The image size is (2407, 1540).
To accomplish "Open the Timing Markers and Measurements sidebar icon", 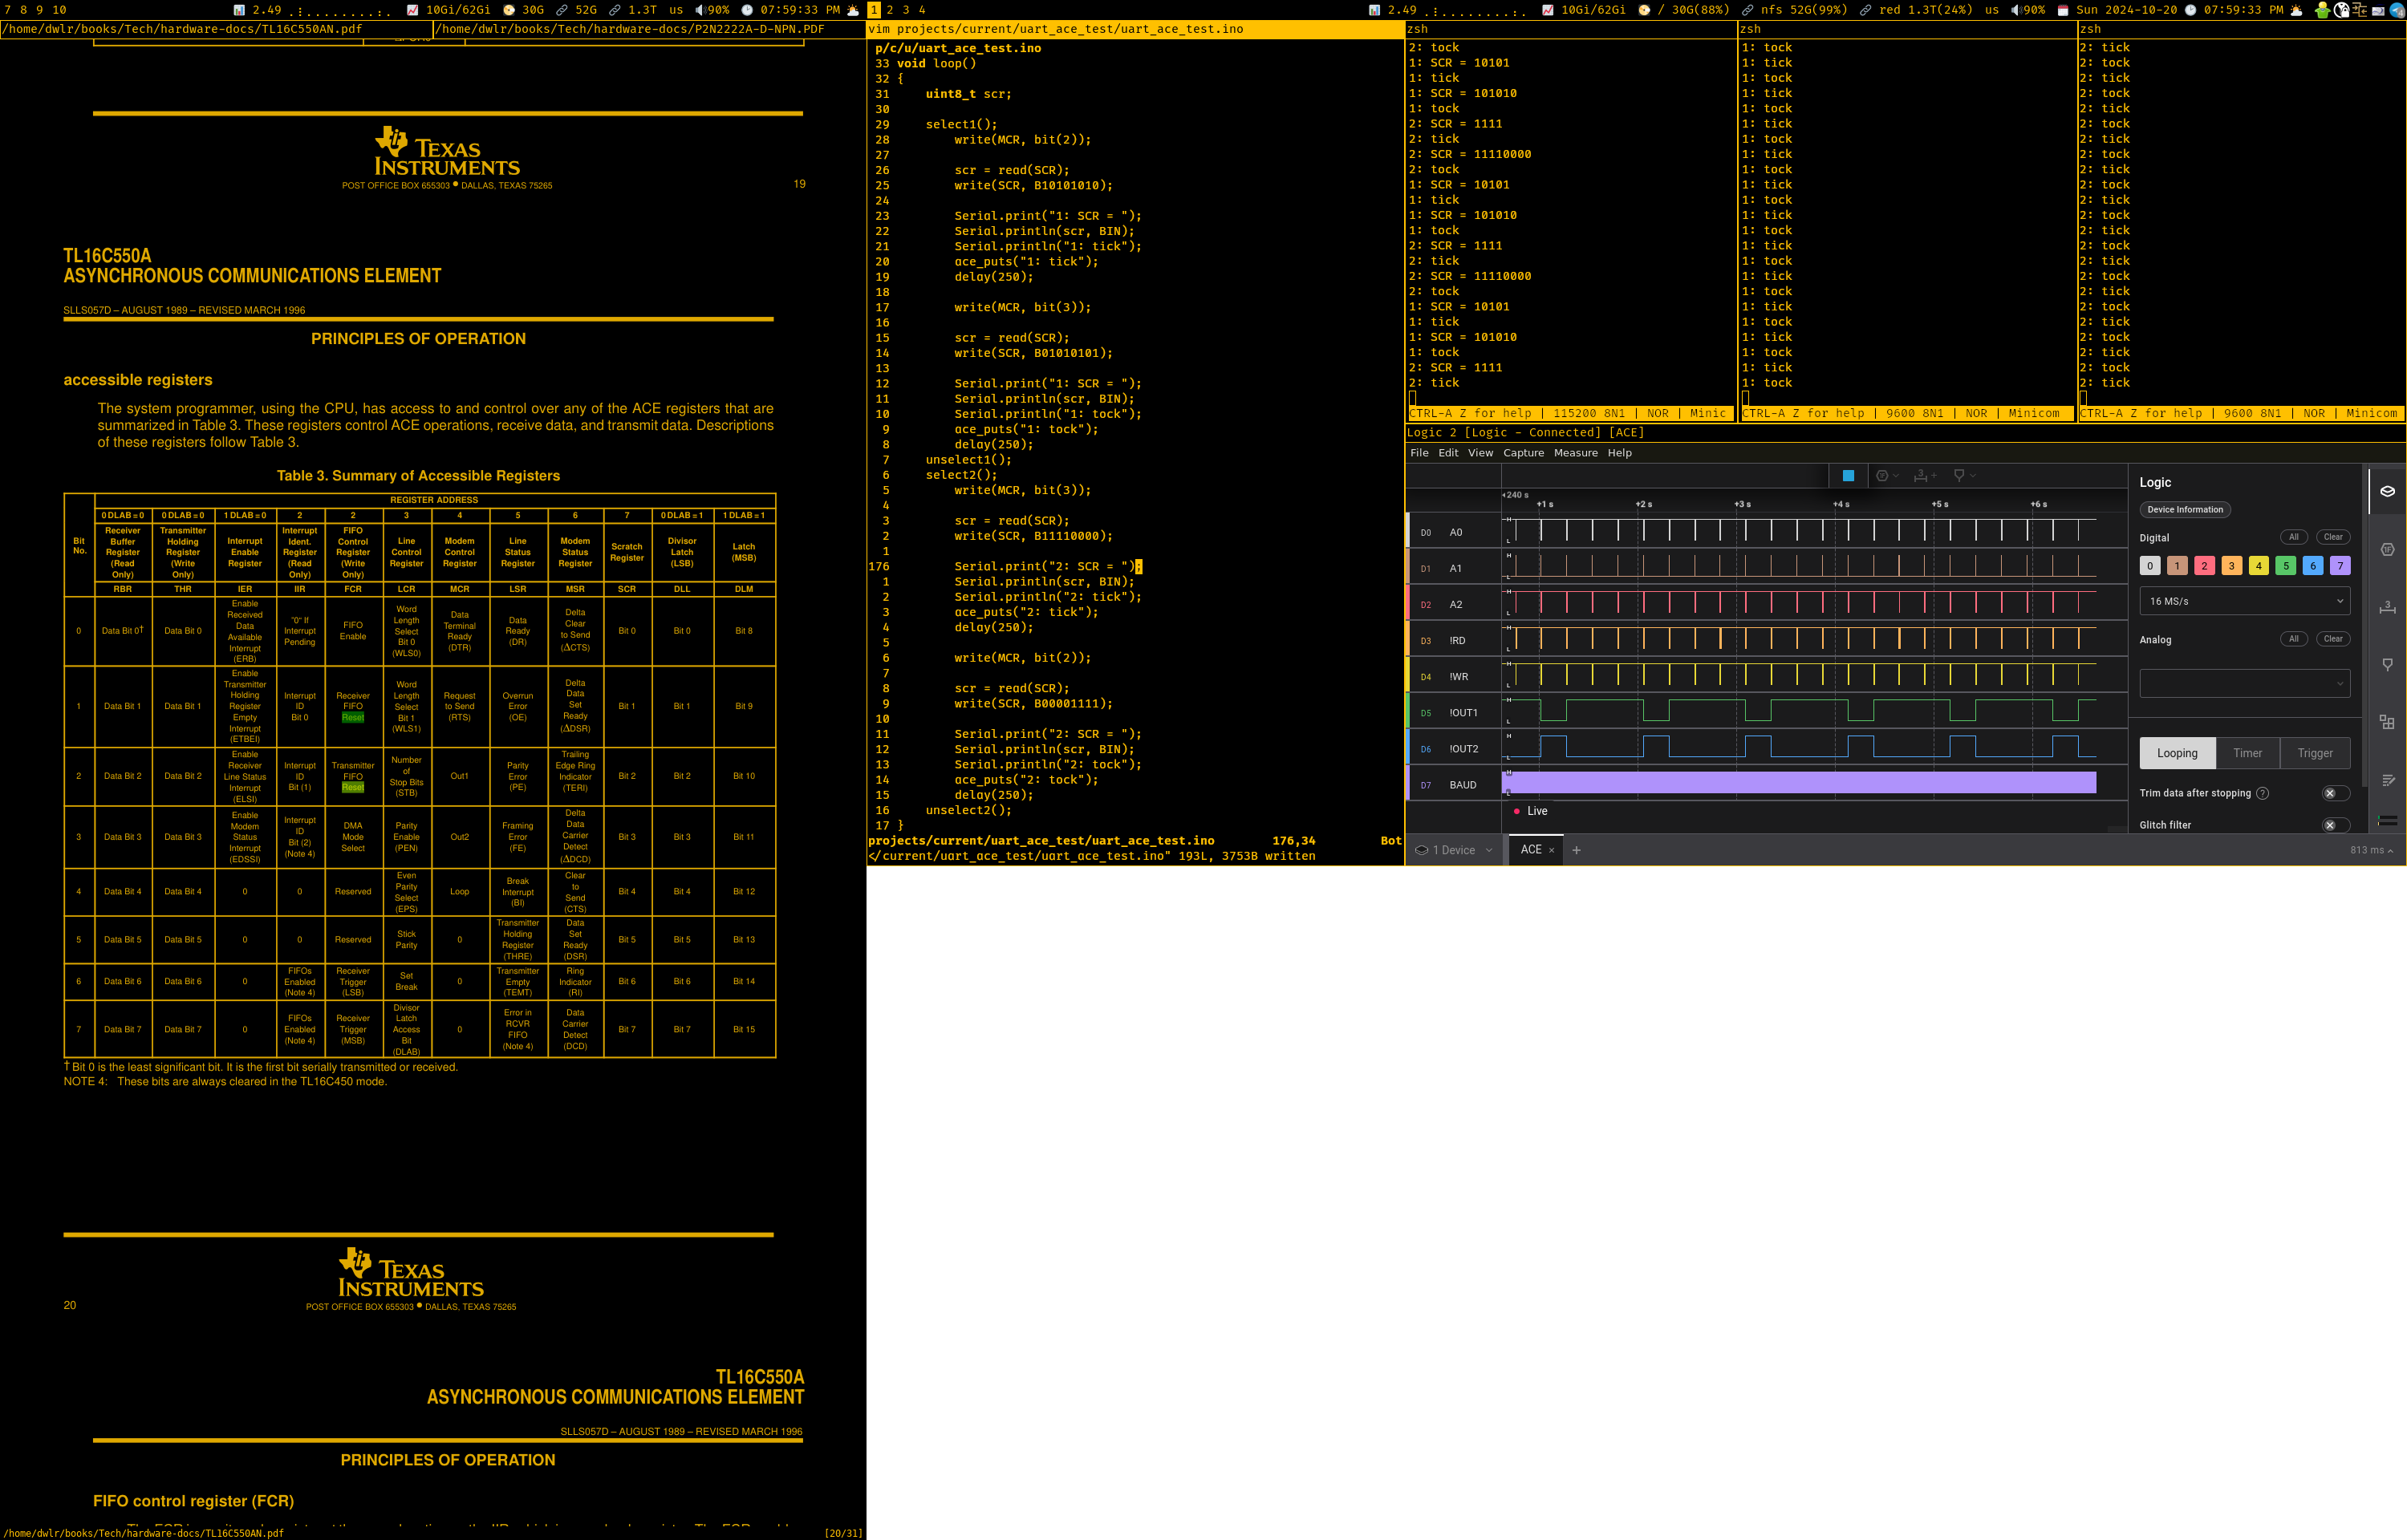I will coord(2387,607).
